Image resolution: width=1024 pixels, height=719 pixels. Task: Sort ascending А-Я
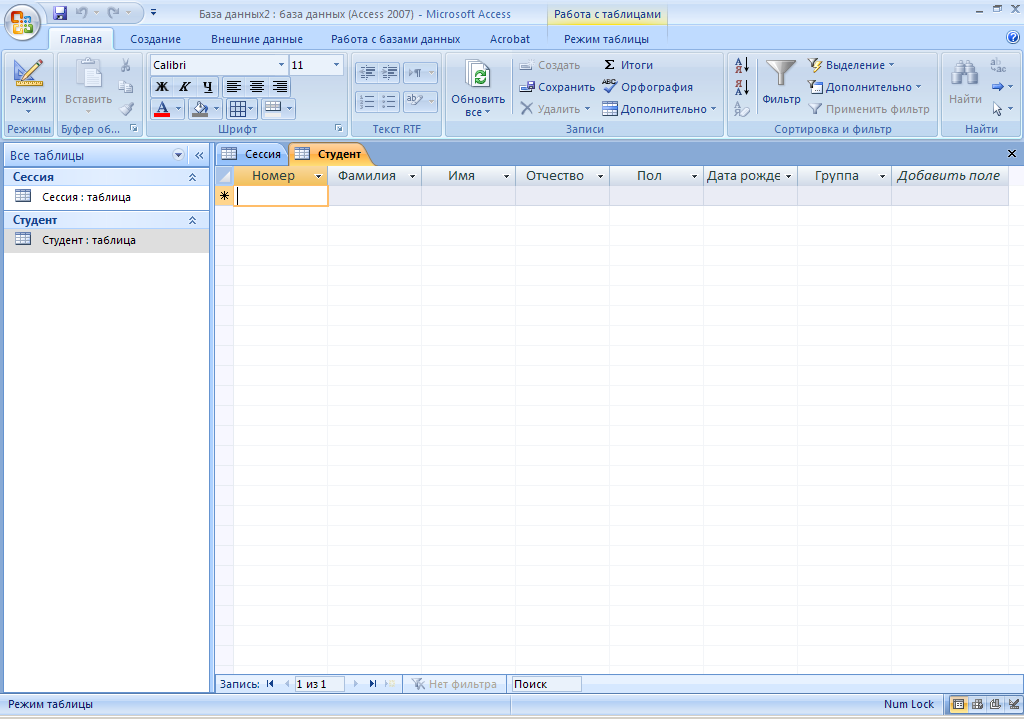coord(741,65)
